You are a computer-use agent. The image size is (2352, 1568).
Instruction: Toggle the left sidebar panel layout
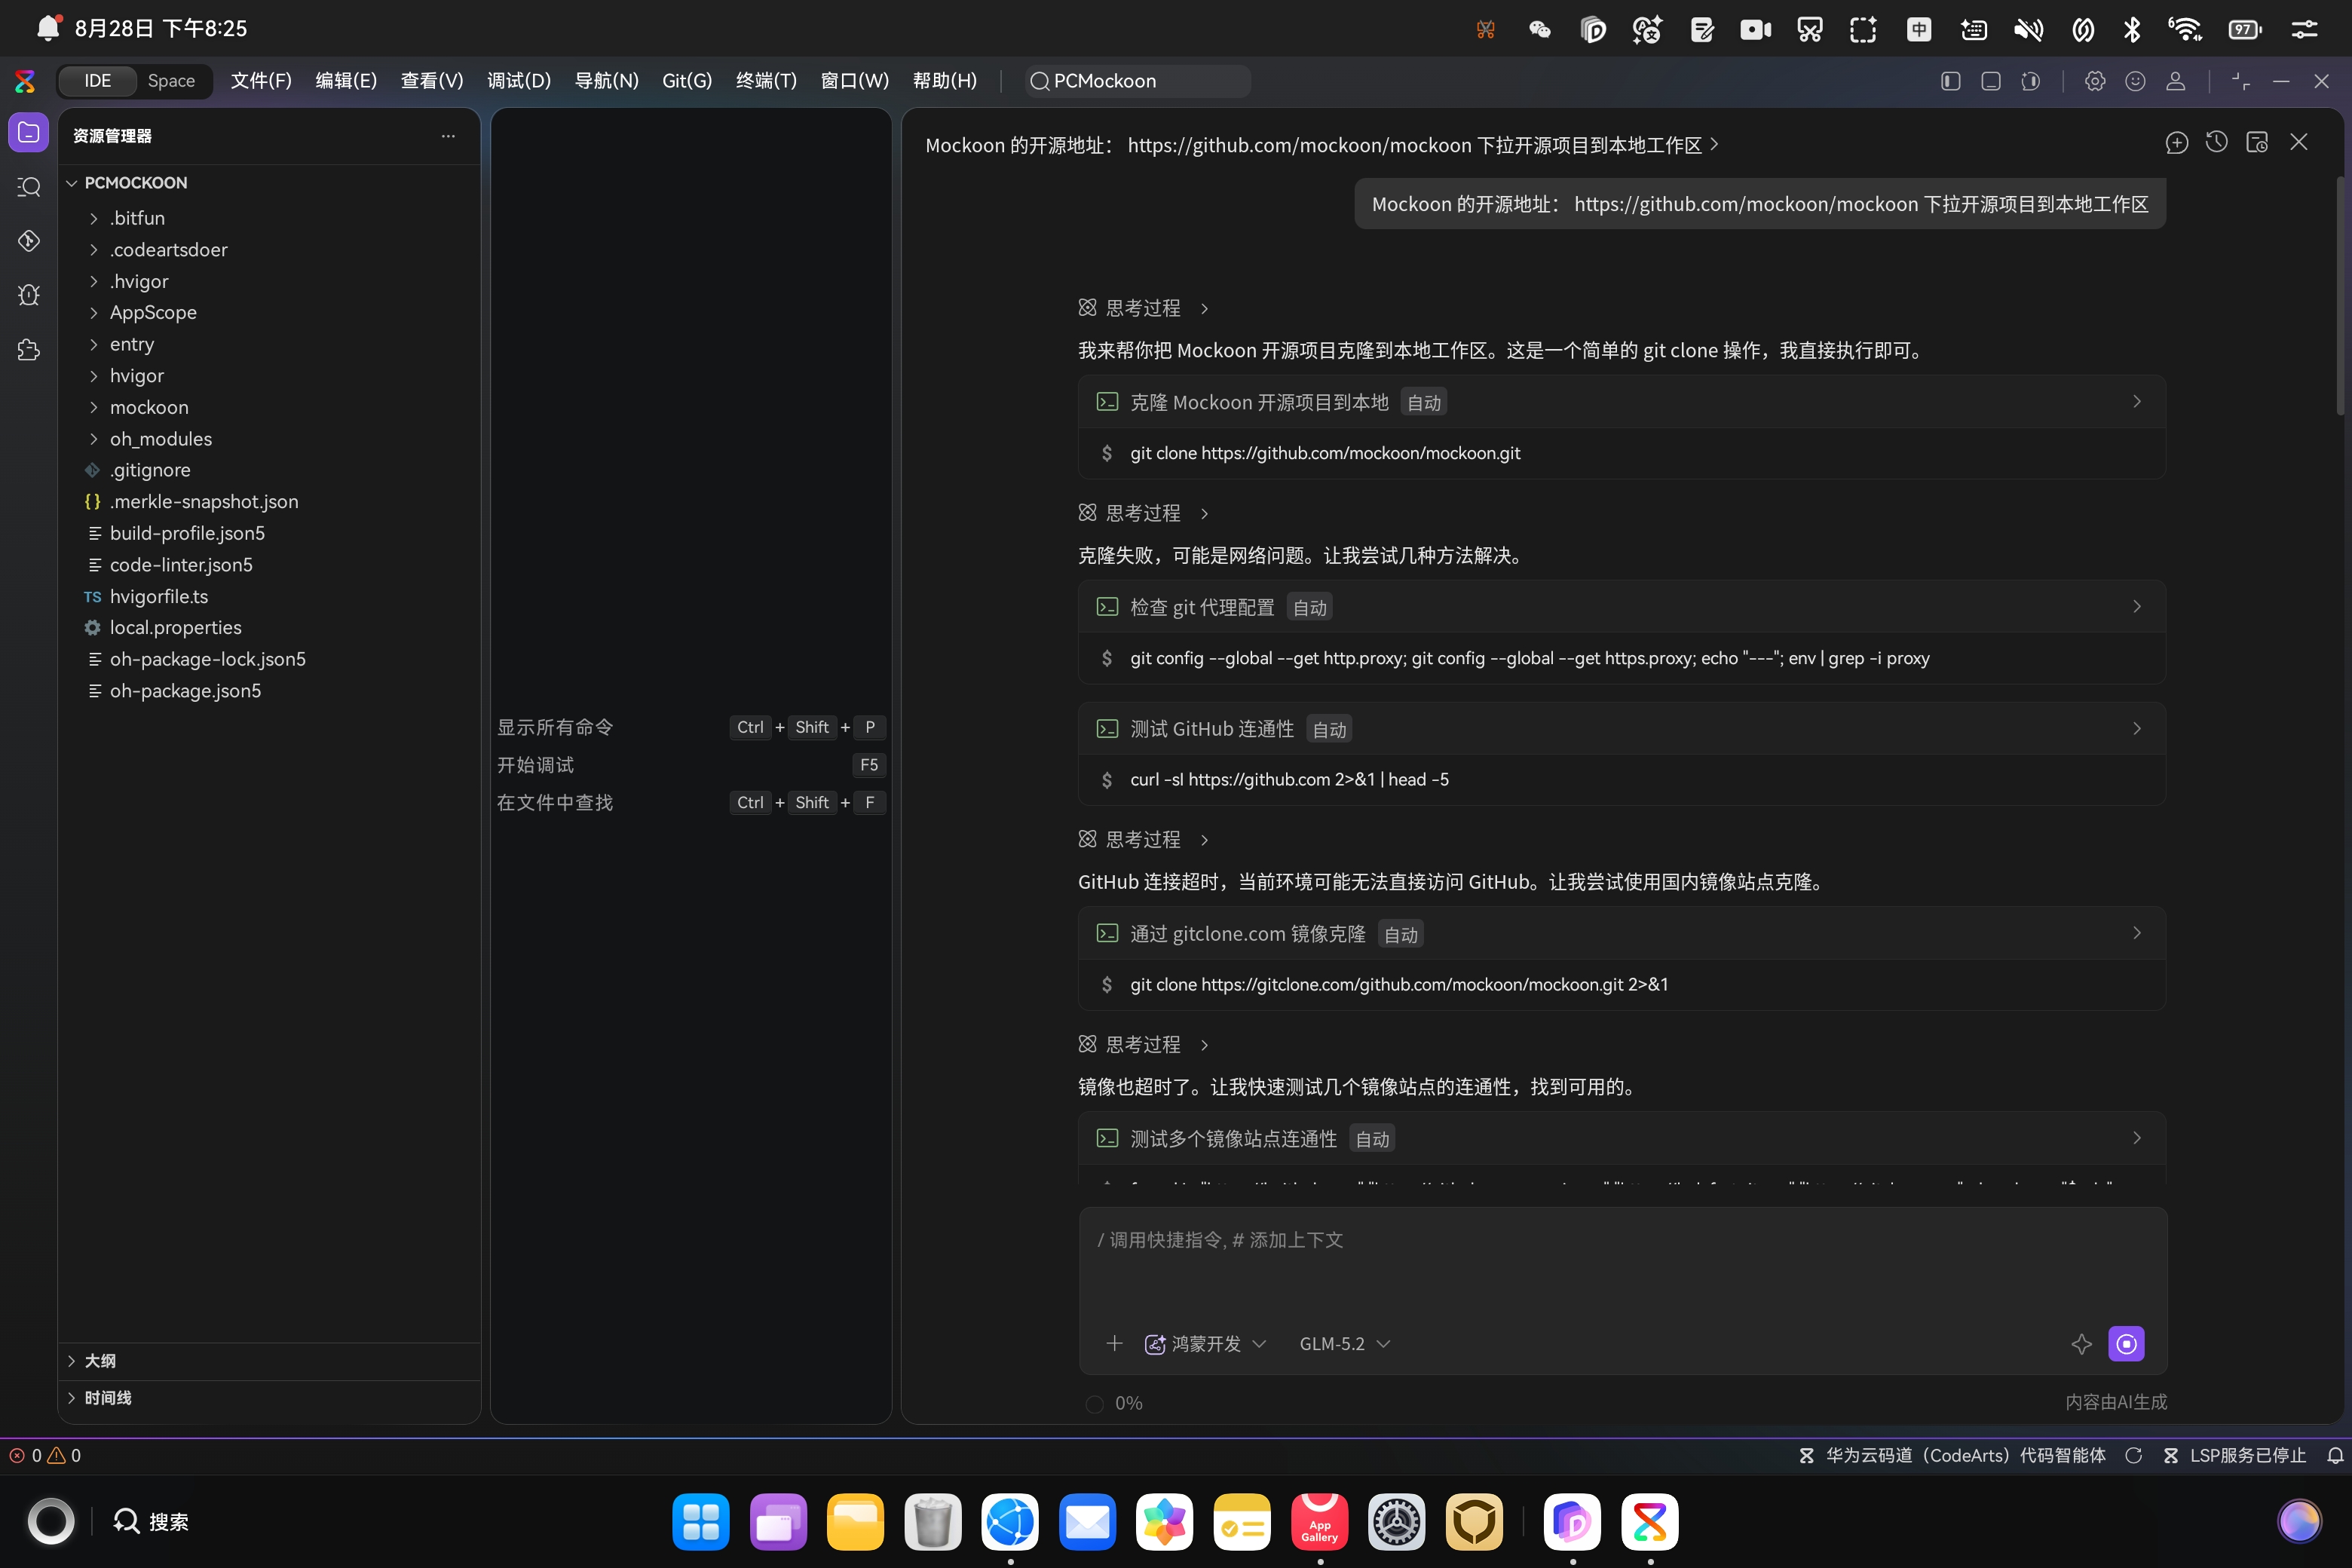(1950, 81)
